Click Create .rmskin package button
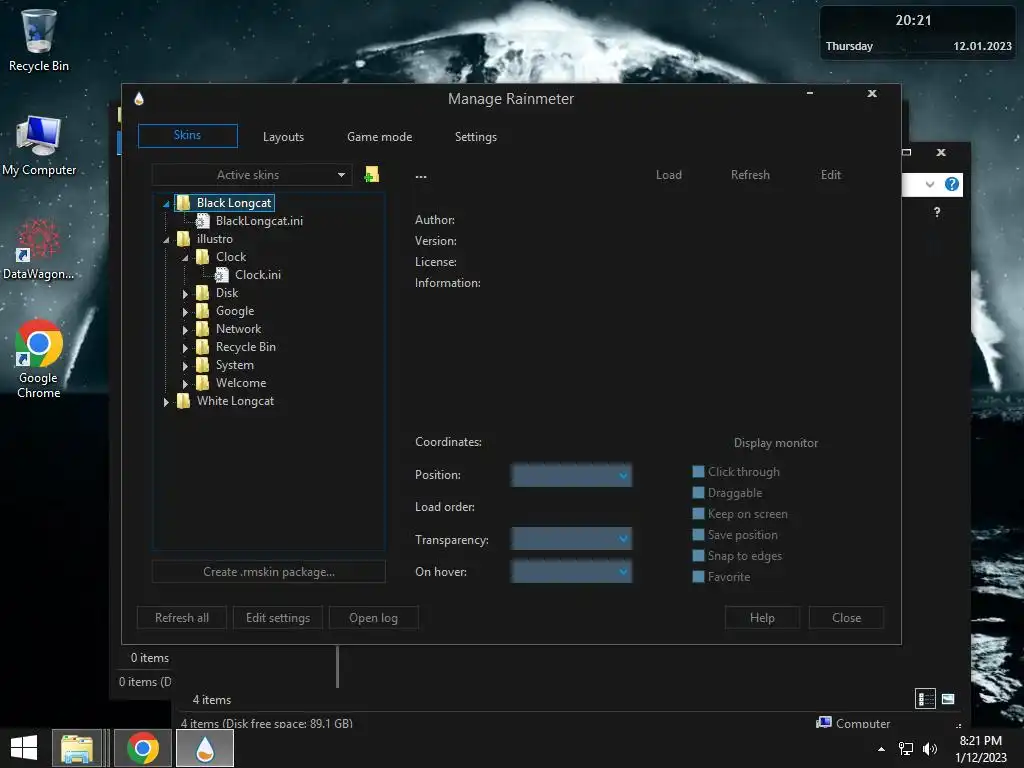 [269, 571]
